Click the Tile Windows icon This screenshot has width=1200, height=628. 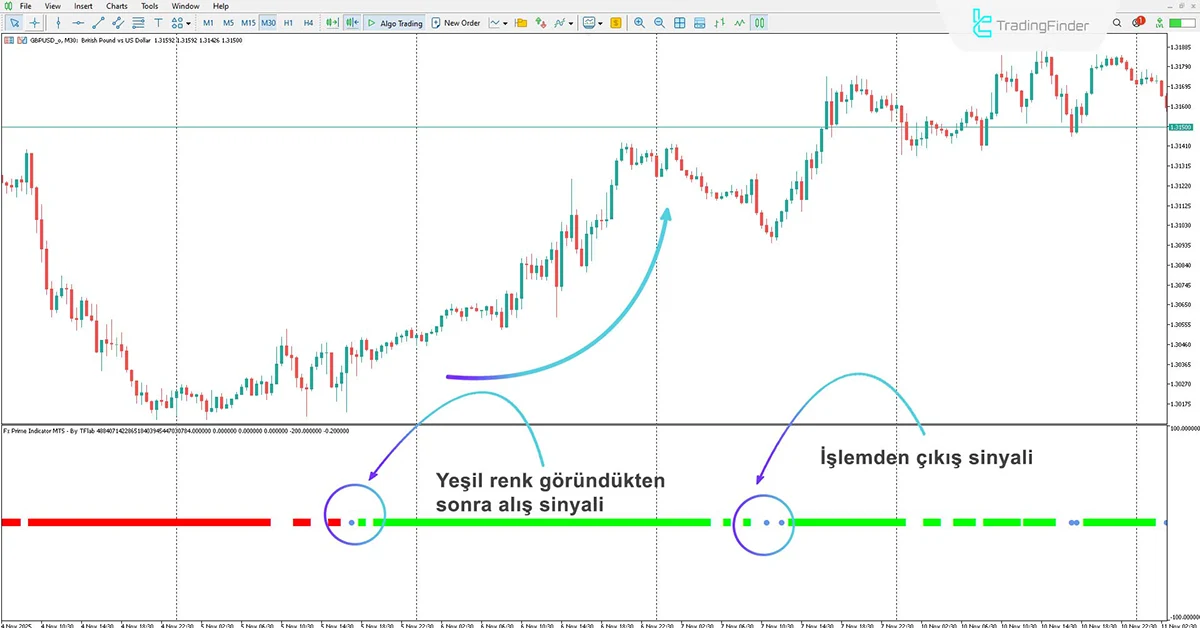[680, 22]
